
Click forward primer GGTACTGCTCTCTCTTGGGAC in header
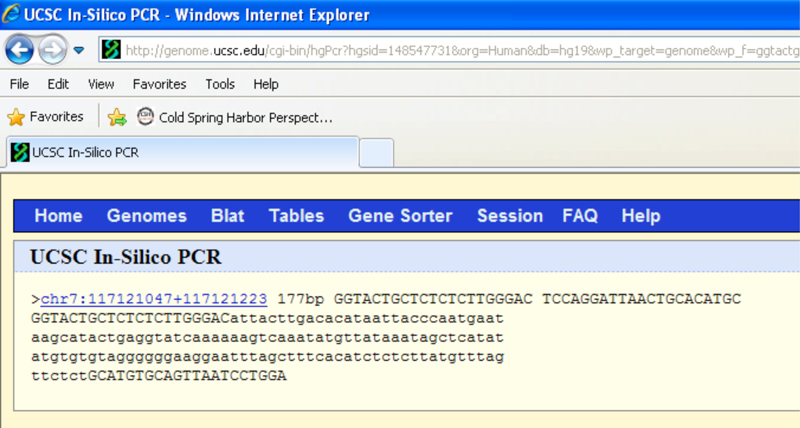(433, 299)
